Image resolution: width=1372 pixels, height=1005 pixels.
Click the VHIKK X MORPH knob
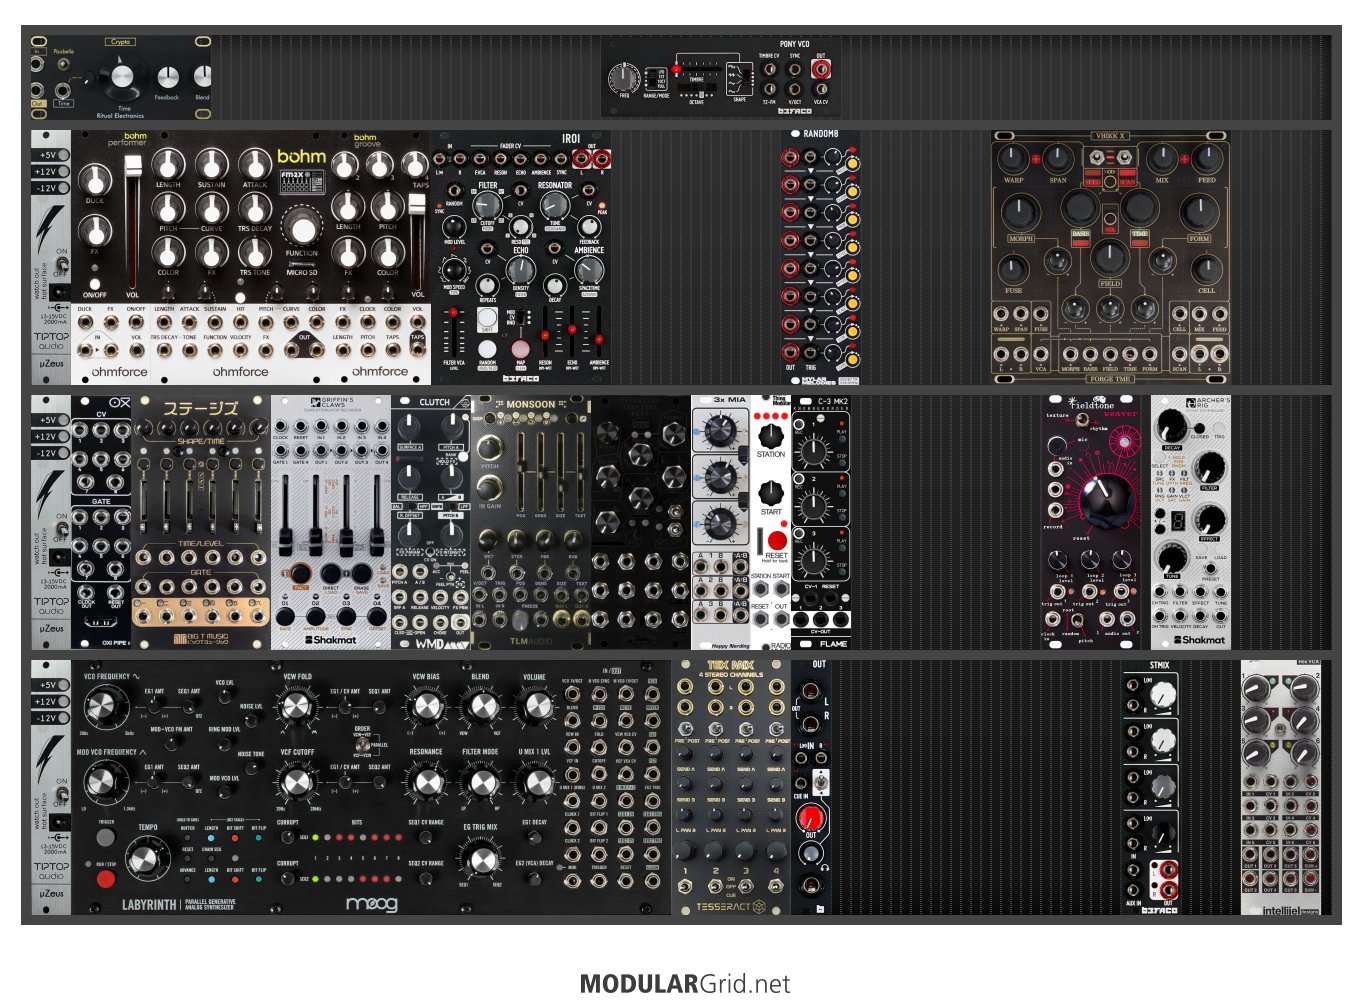pos(1019,212)
